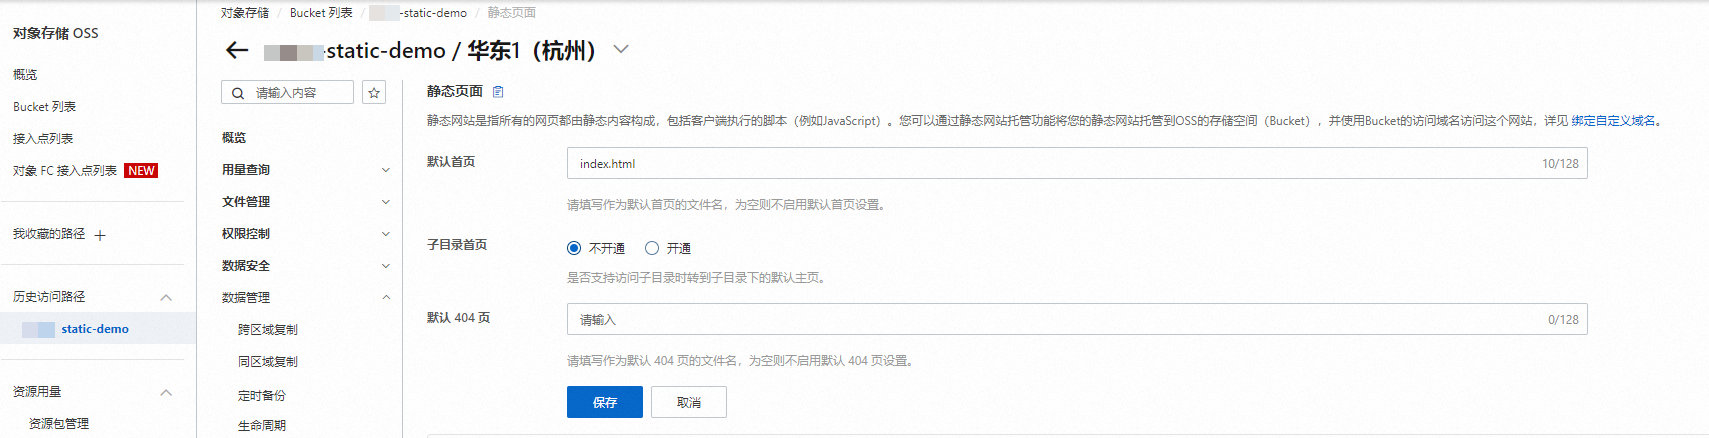The height and width of the screenshot is (438, 1709).
Task: Go to 对象存储 breadcrumb
Action: coord(245,13)
